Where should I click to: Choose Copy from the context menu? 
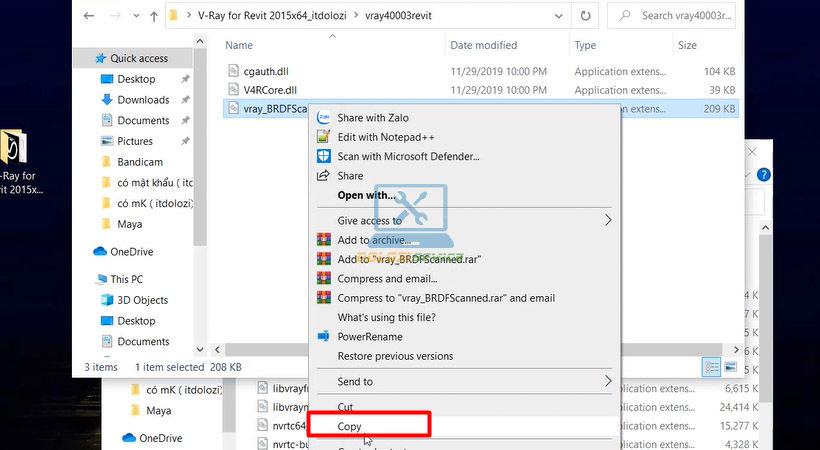[x=349, y=426]
